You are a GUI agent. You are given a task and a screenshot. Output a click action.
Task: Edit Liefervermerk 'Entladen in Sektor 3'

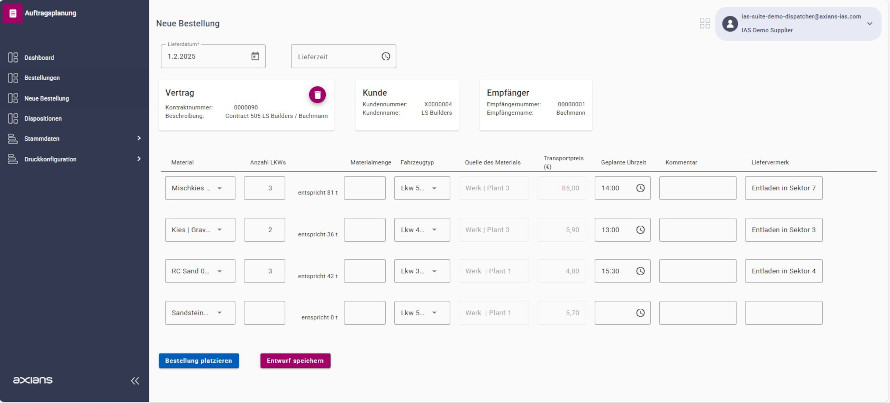[x=784, y=230]
